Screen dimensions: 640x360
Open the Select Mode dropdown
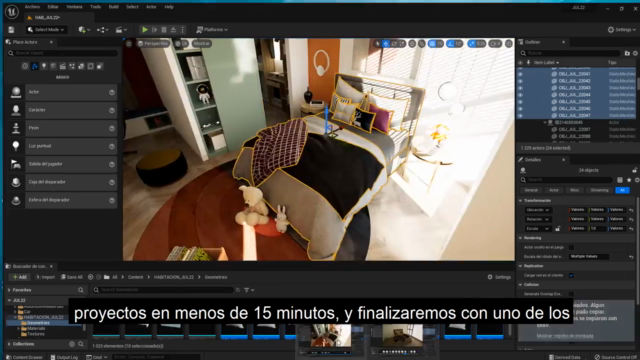[46, 30]
